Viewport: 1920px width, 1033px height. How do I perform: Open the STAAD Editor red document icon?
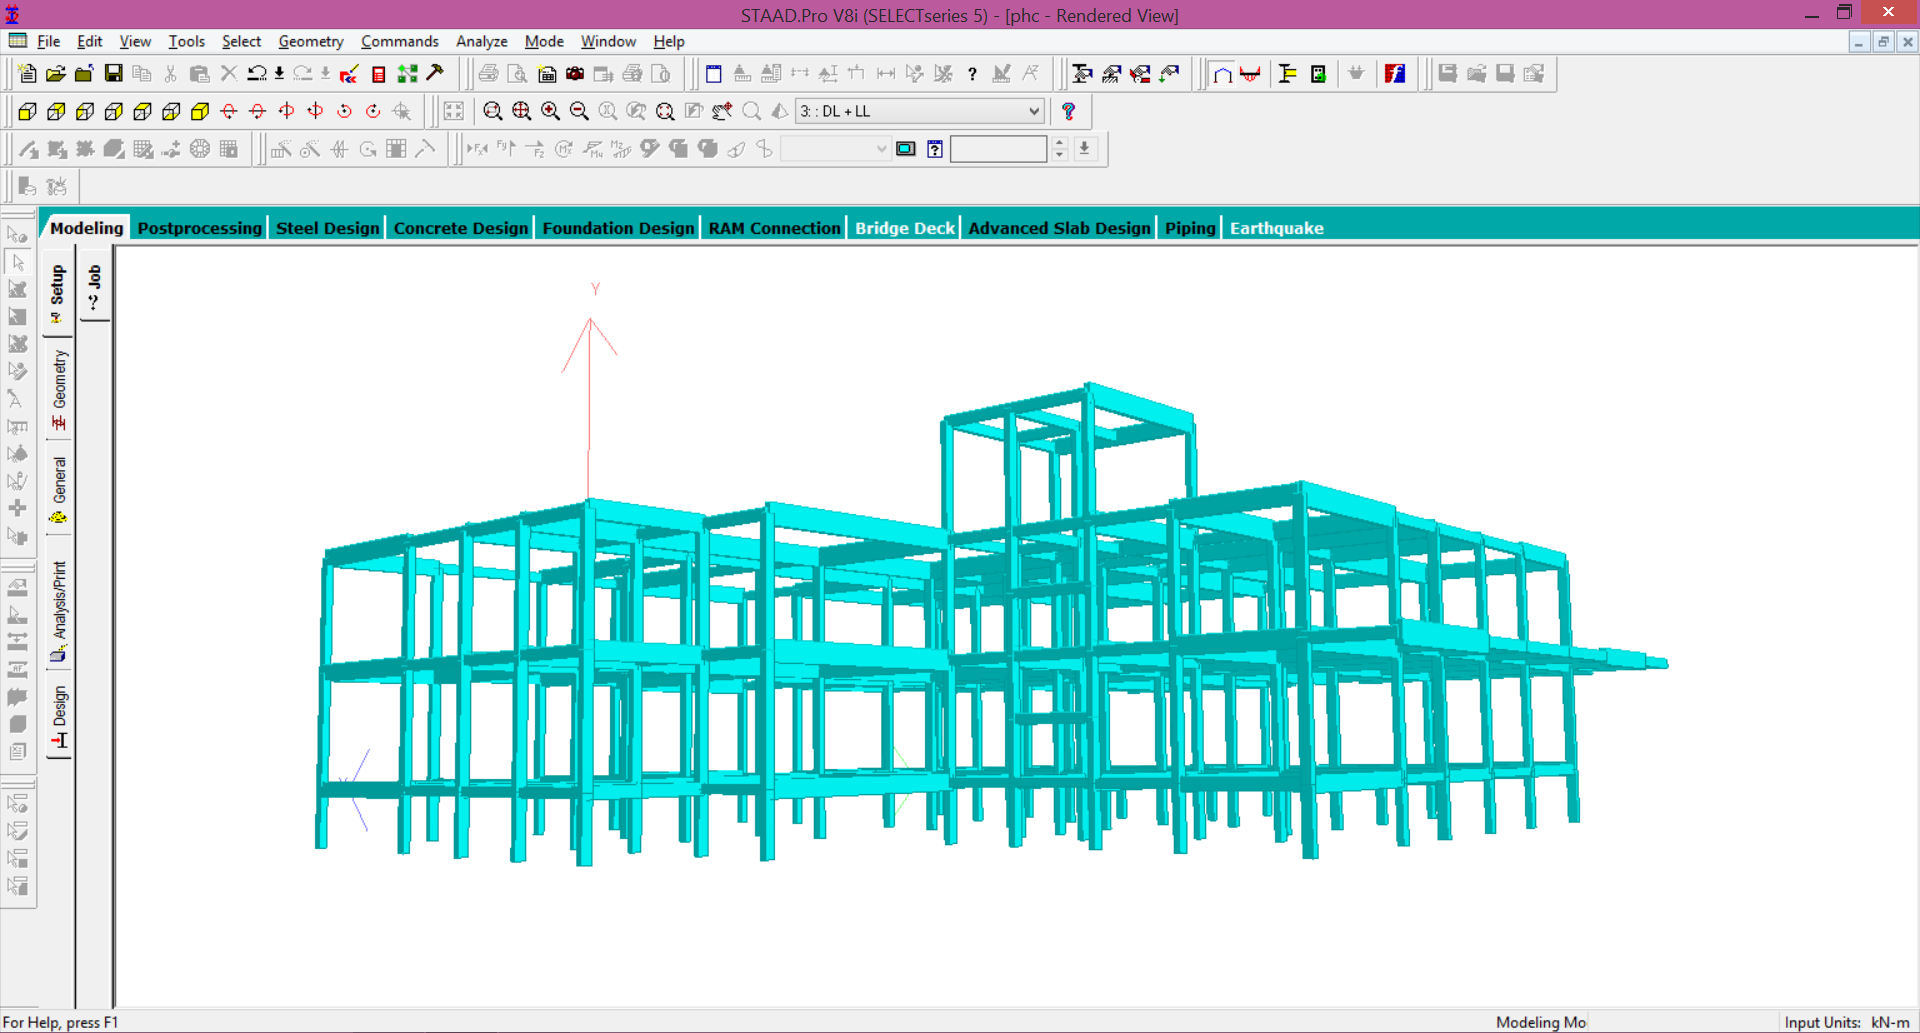point(378,74)
